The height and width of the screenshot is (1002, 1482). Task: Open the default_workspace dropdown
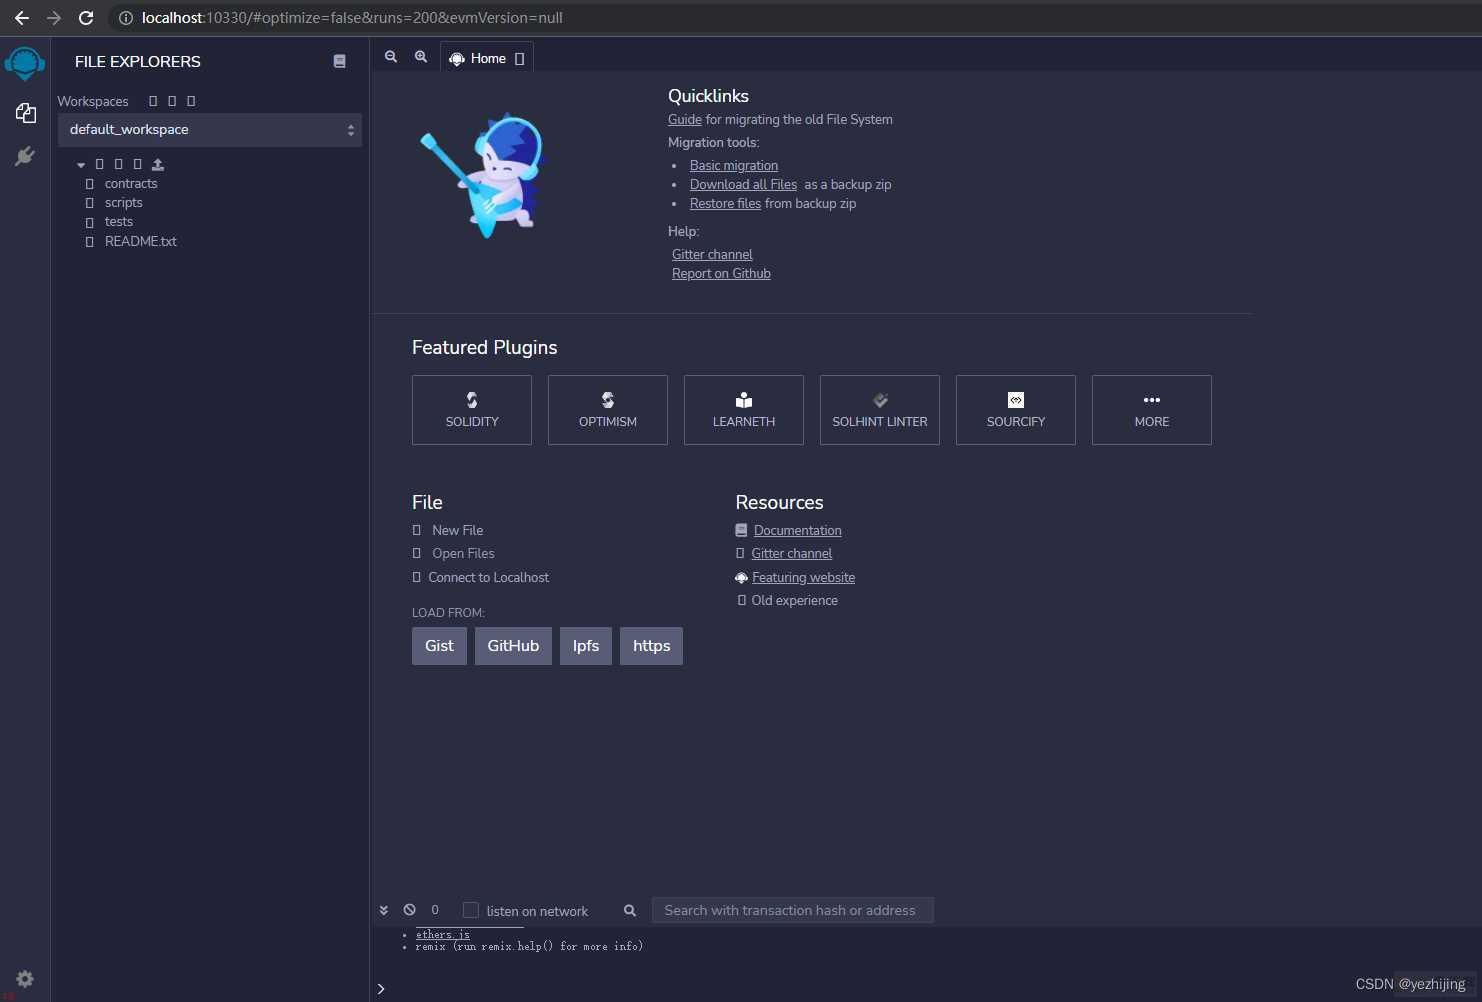[x=210, y=130]
